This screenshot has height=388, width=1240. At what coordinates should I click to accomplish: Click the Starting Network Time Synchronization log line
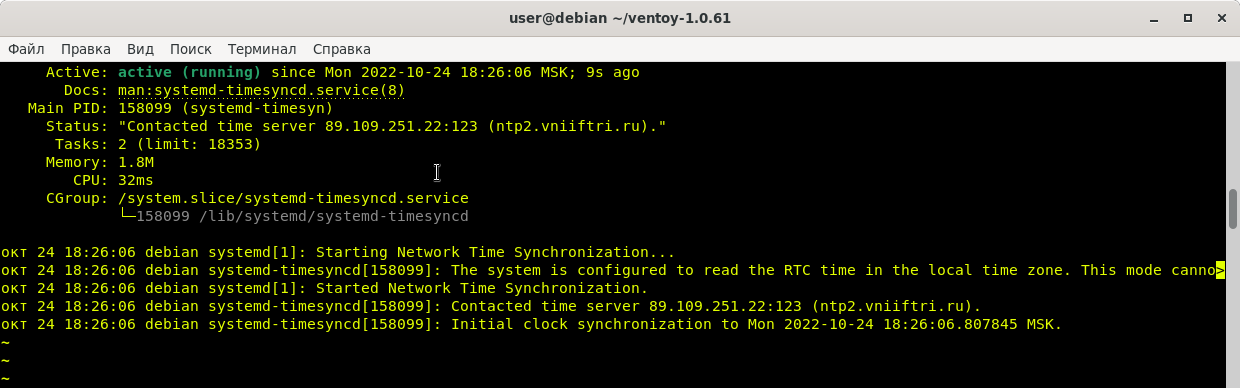pyautogui.click(x=338, y=252)
